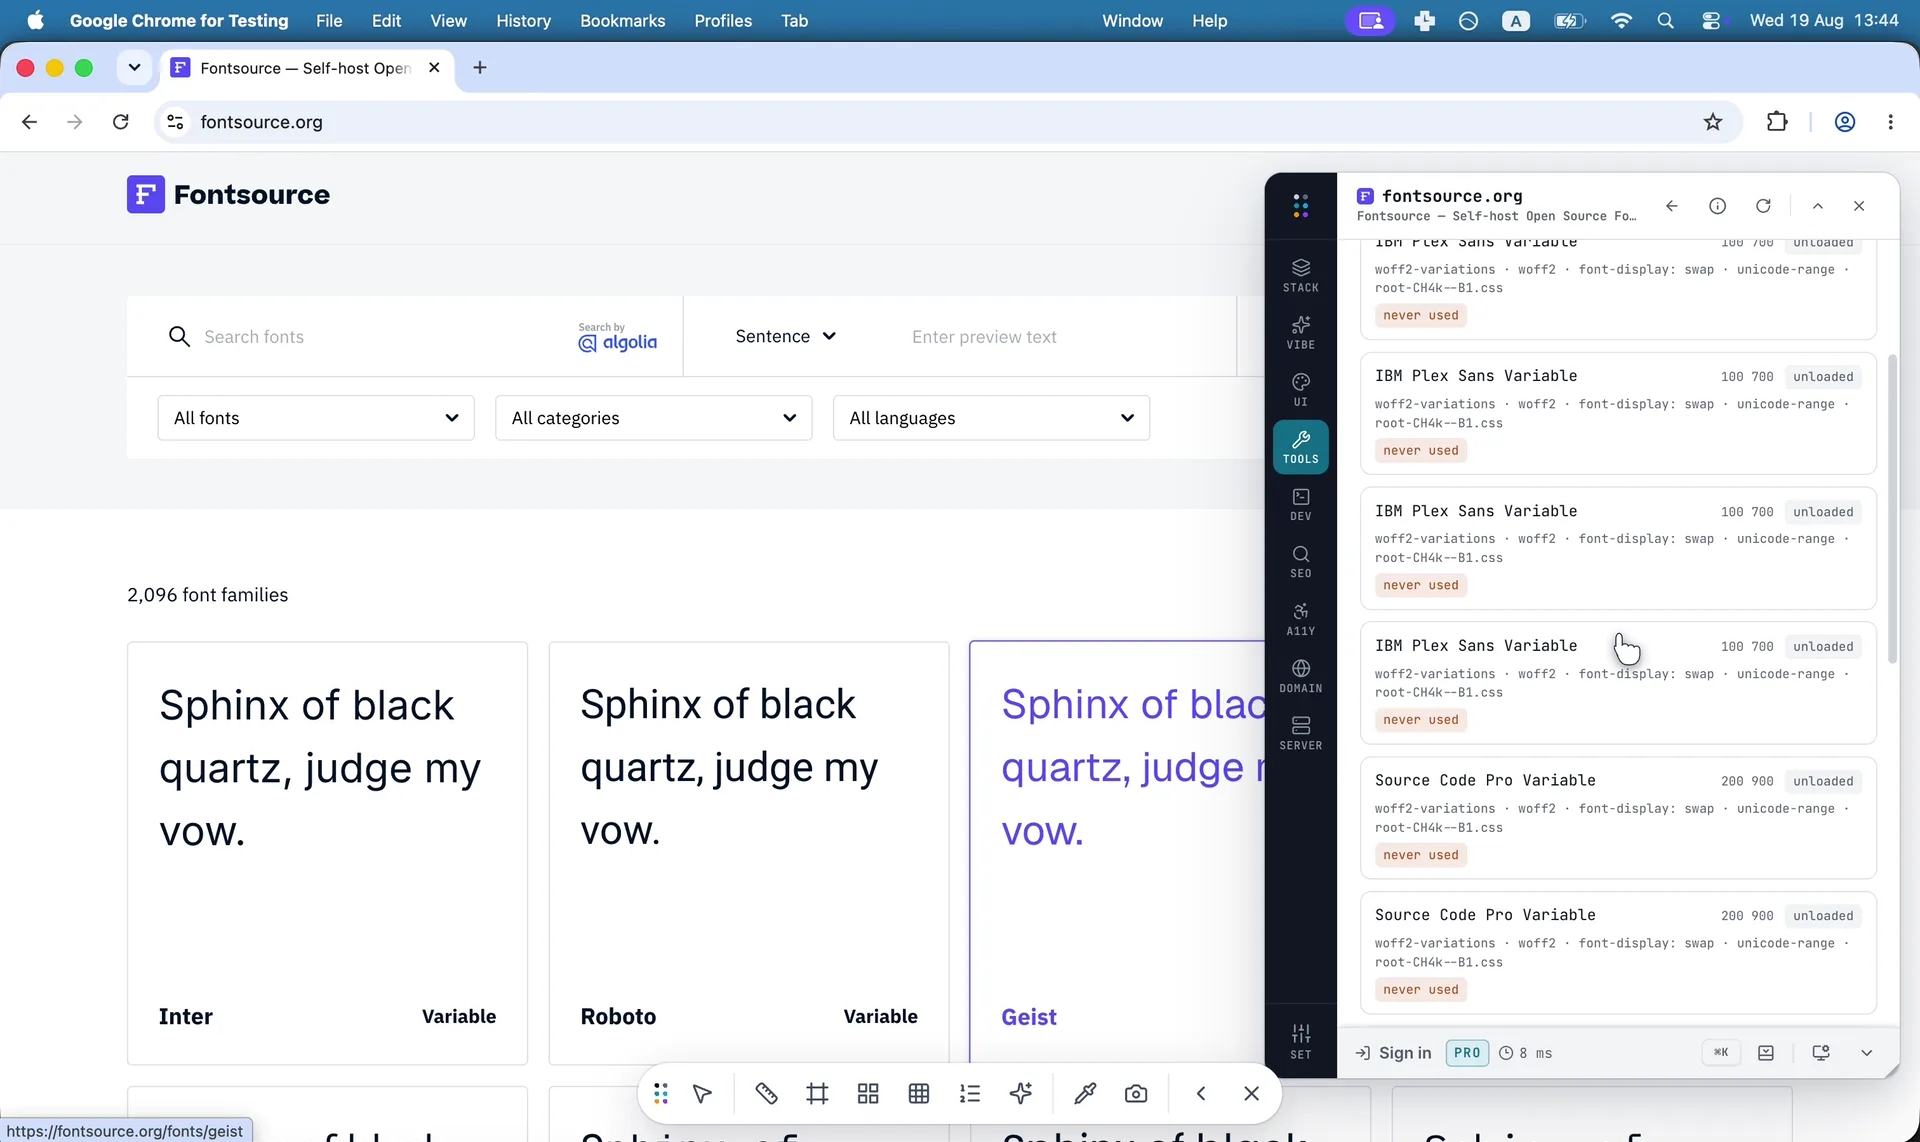The image size is (1920, 1142).
Task: Open Chrome tab search dropdown arrow
Action: pyautogui.click(x=134, y=68)
